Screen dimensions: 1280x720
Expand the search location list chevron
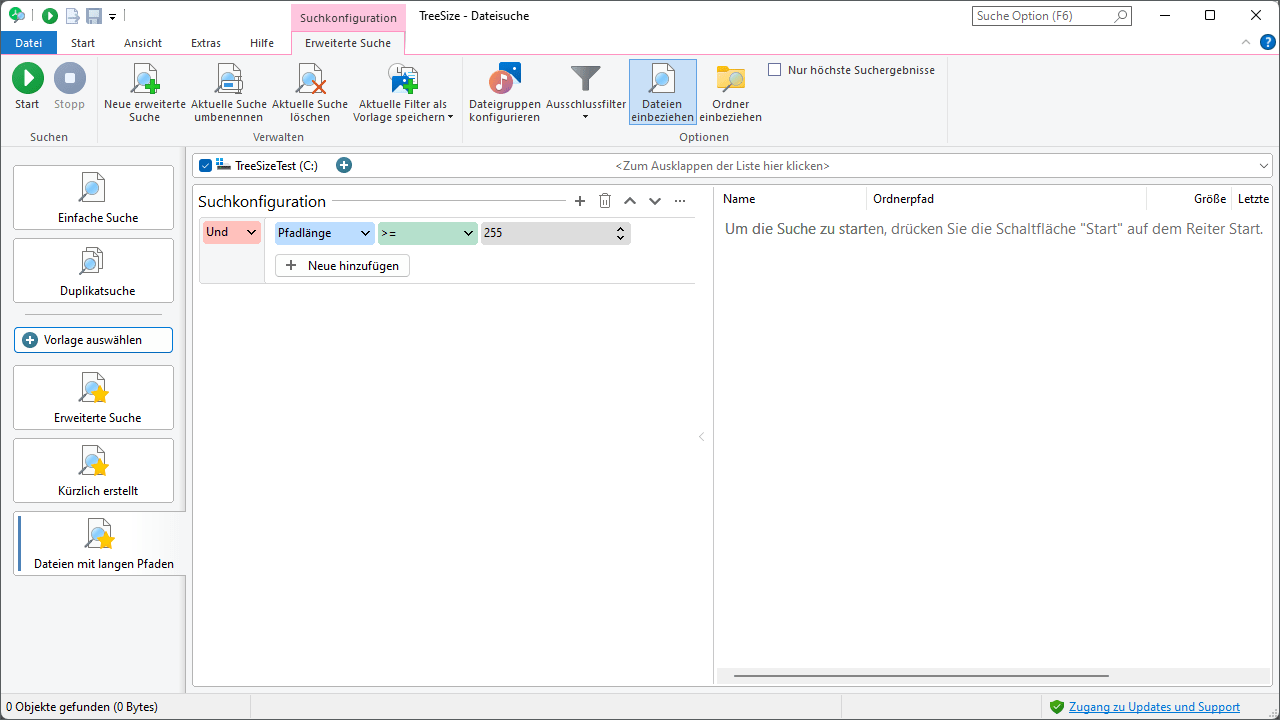pyautogui.click(x=1264, y=166)
